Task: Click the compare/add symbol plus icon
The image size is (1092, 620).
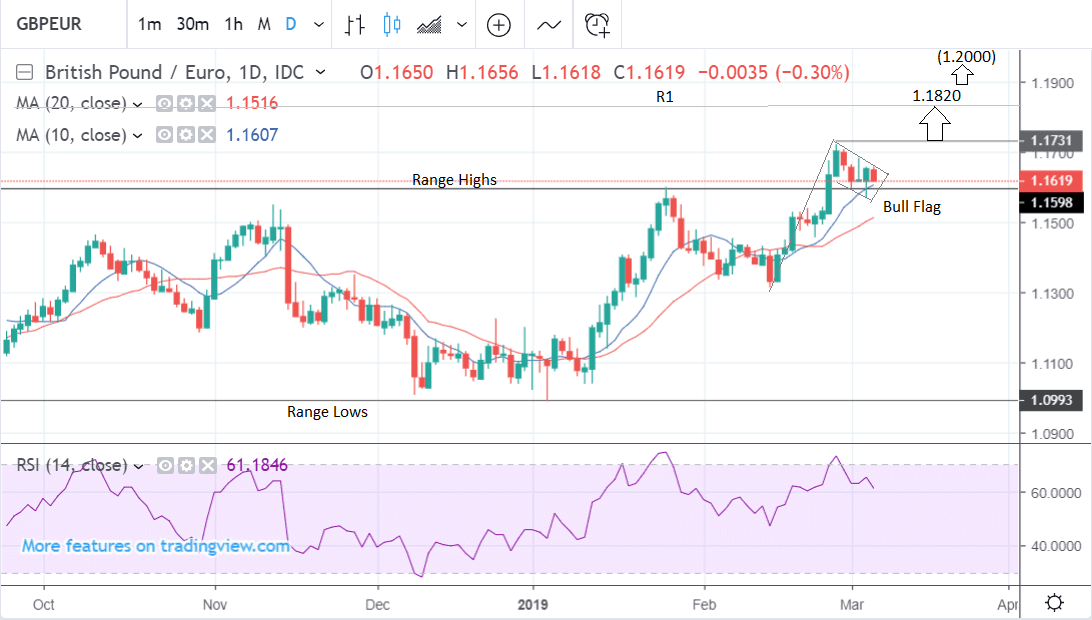Action: click(x=498, y=25)
